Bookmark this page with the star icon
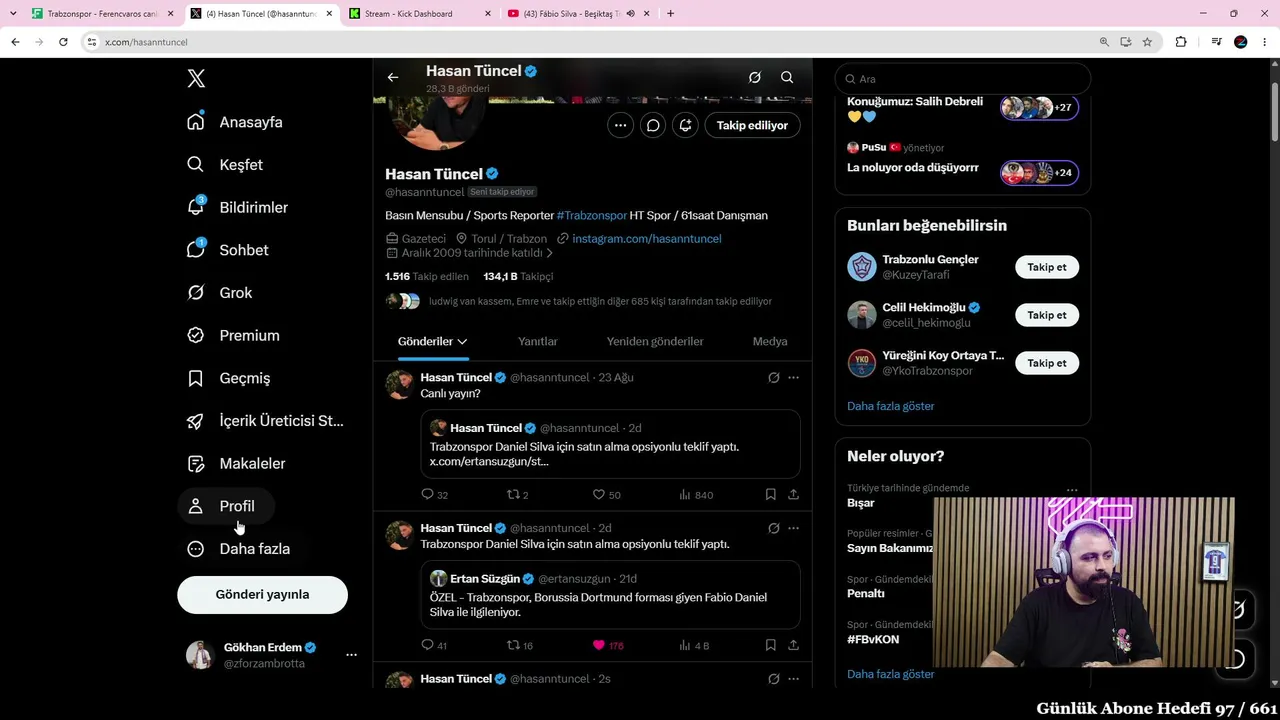The image size is (1280, 720). click(x=1147, y=42)
